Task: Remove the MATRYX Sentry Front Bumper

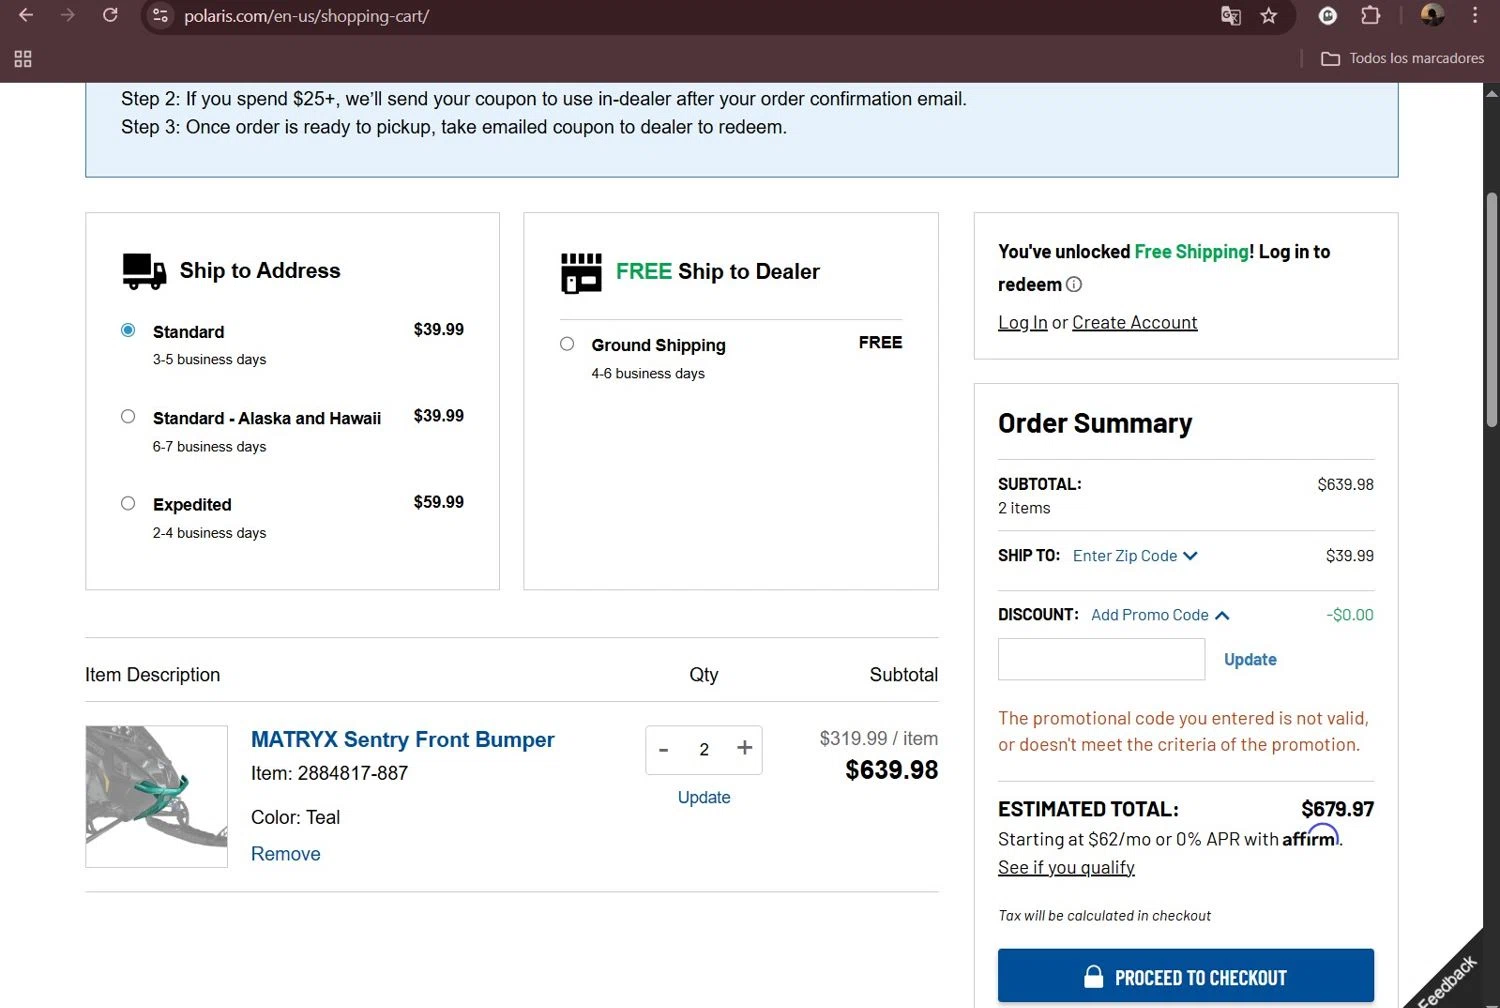Action: 286,854
